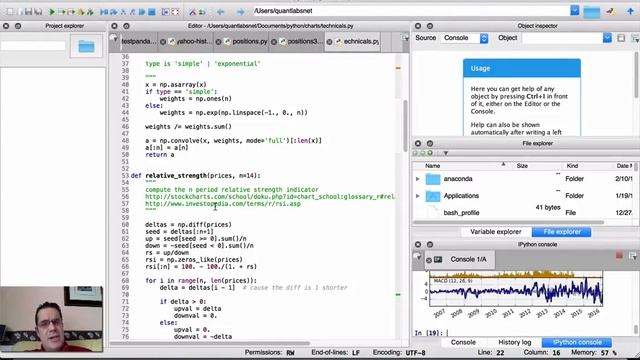The width and height of the screenshot is (640, 360).
Task: Open the Source Console dropdown
Action: 464,38
